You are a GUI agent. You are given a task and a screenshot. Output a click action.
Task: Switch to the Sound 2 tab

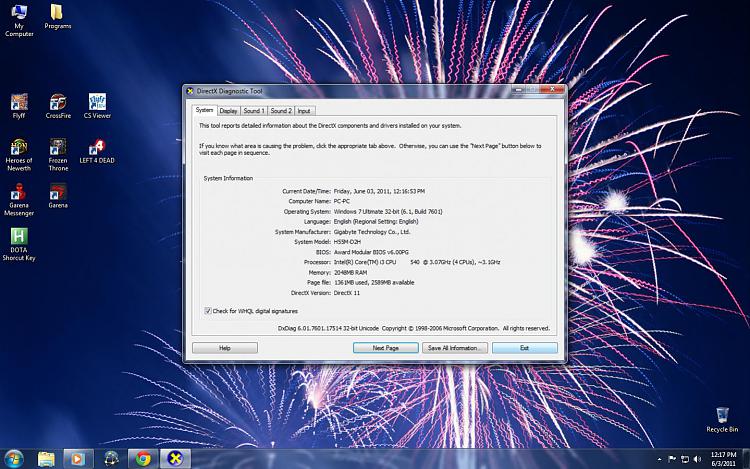(281, 110)
